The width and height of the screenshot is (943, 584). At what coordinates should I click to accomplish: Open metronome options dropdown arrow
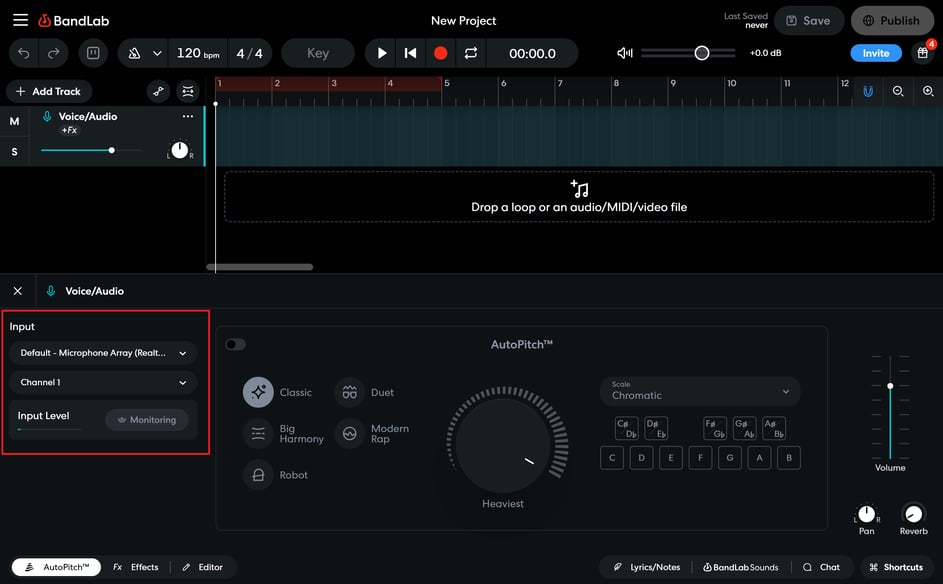(157, 54)
